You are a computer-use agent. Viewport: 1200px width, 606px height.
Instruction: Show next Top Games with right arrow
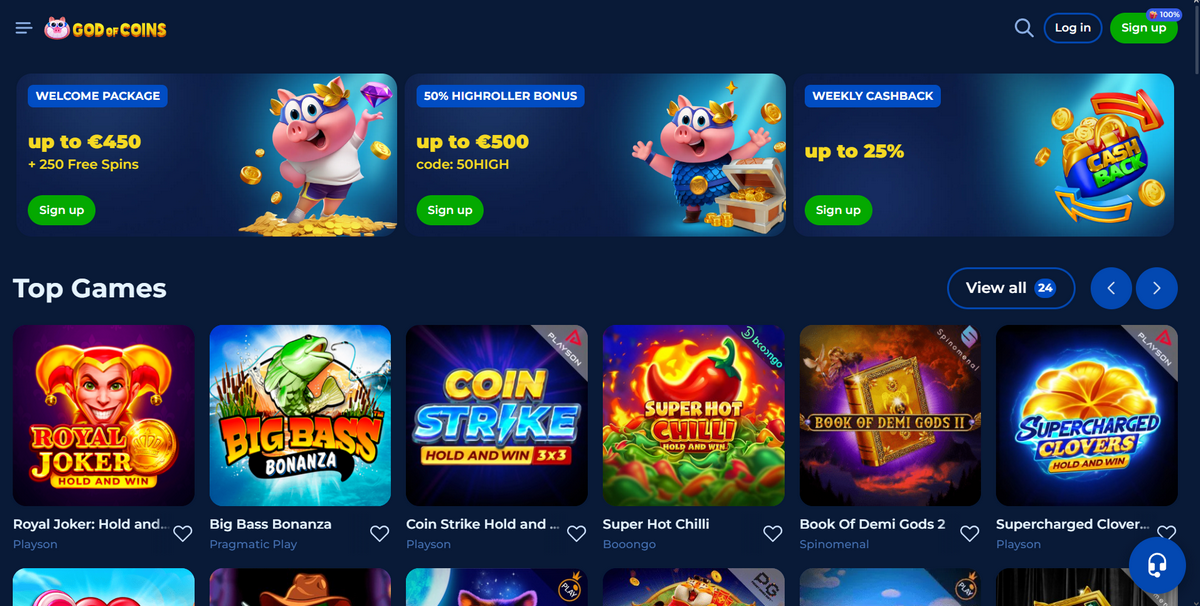(x=1157, y=288)
